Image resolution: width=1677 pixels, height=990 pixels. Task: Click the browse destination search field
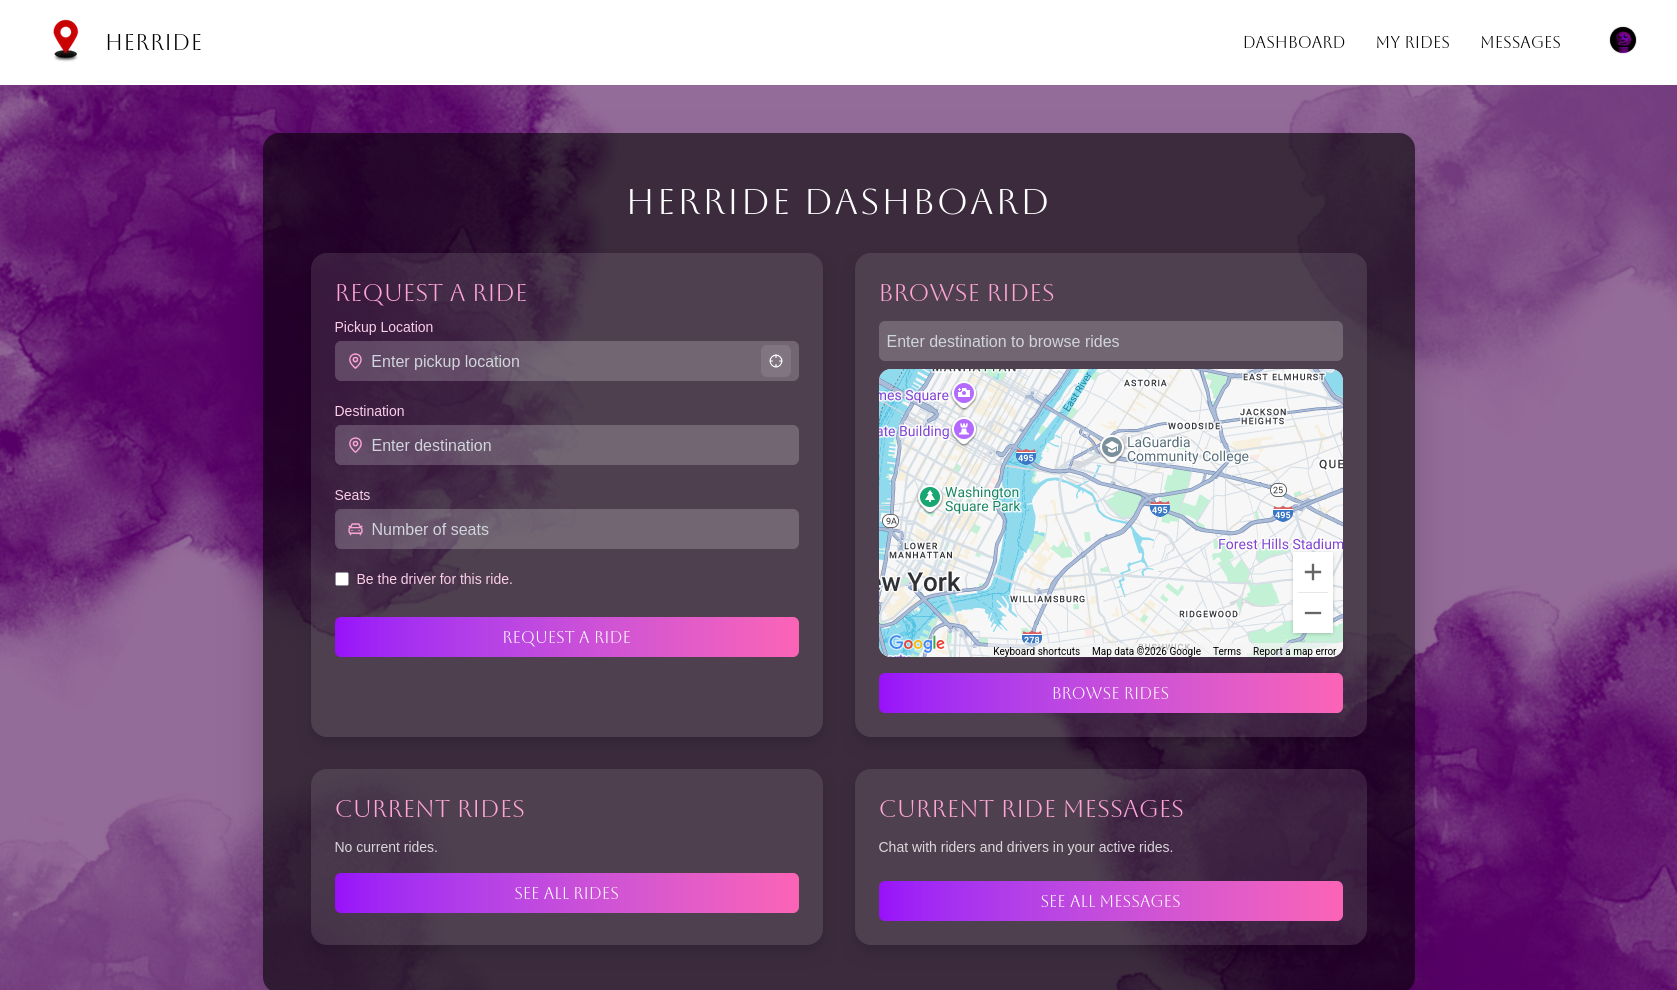point(1110,341)
